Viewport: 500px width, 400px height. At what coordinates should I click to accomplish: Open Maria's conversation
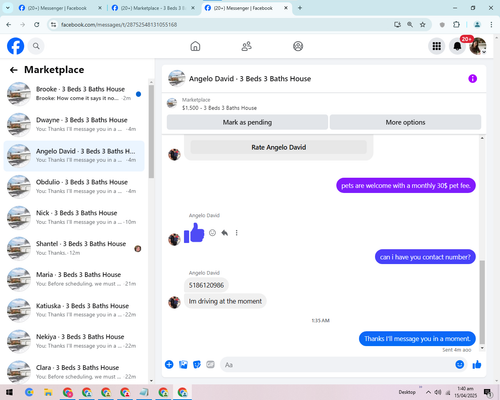pyautogui.click(x=74, y=279)
